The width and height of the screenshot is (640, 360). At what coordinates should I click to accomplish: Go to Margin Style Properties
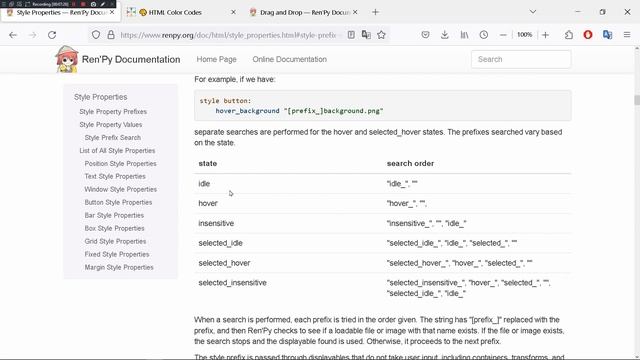pyautogui.click(x=119, y=267)
